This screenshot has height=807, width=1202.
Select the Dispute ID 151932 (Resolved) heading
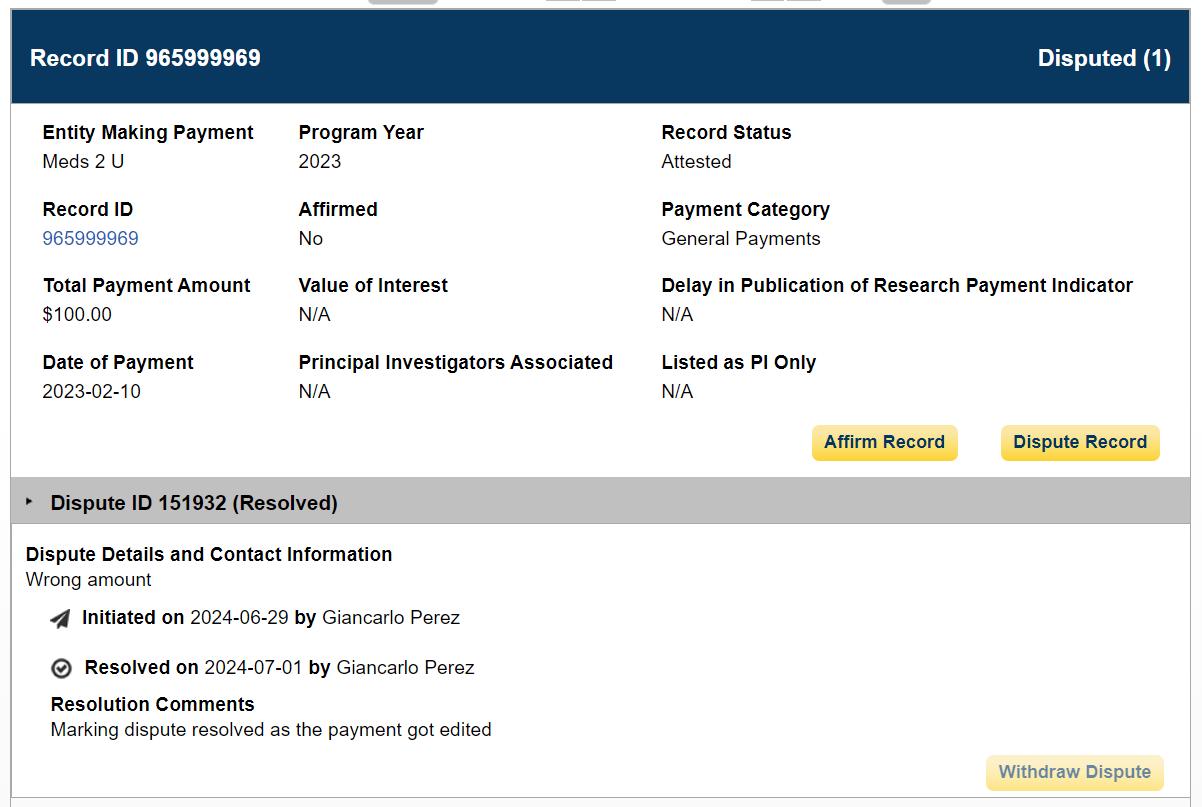pyautogui.click(x=194, y=503)
